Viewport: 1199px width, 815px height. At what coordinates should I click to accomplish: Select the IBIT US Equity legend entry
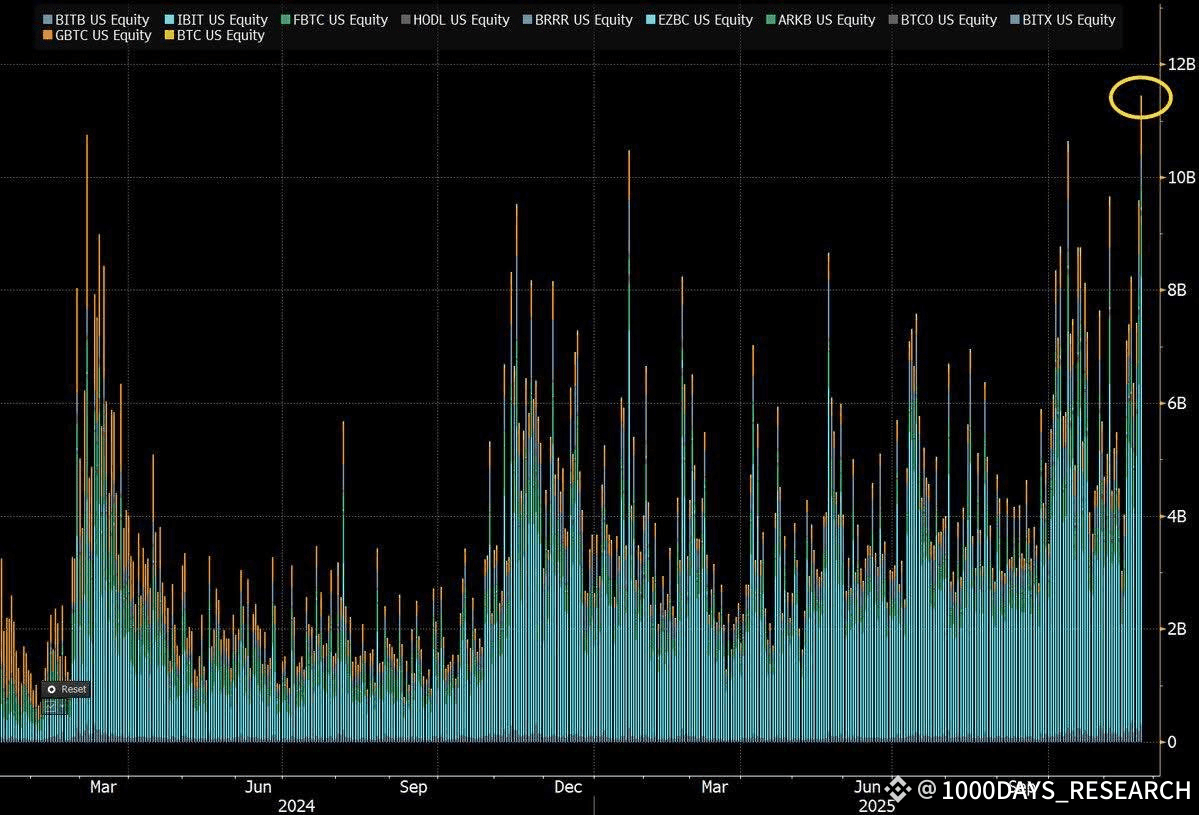coord(216,20)
